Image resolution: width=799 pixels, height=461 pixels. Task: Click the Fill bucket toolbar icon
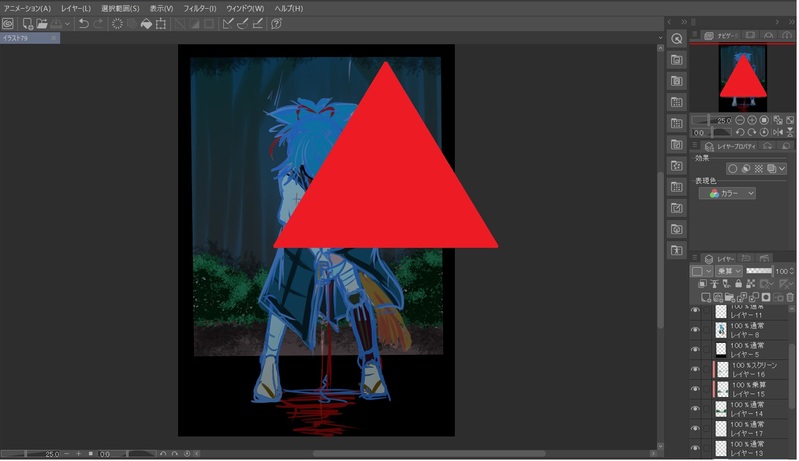coord(146,23)
